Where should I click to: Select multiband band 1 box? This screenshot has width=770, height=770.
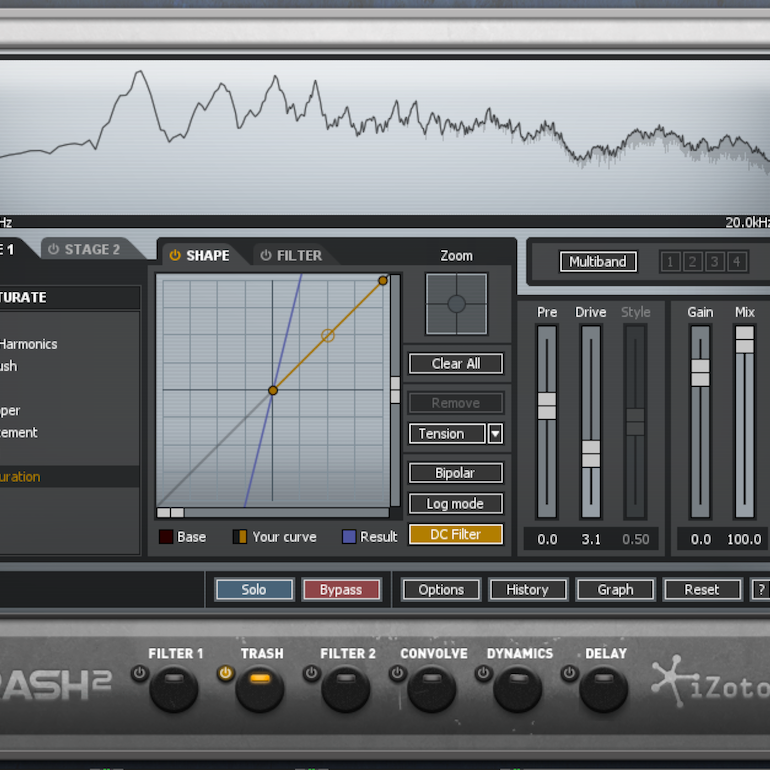coord(670,262)
